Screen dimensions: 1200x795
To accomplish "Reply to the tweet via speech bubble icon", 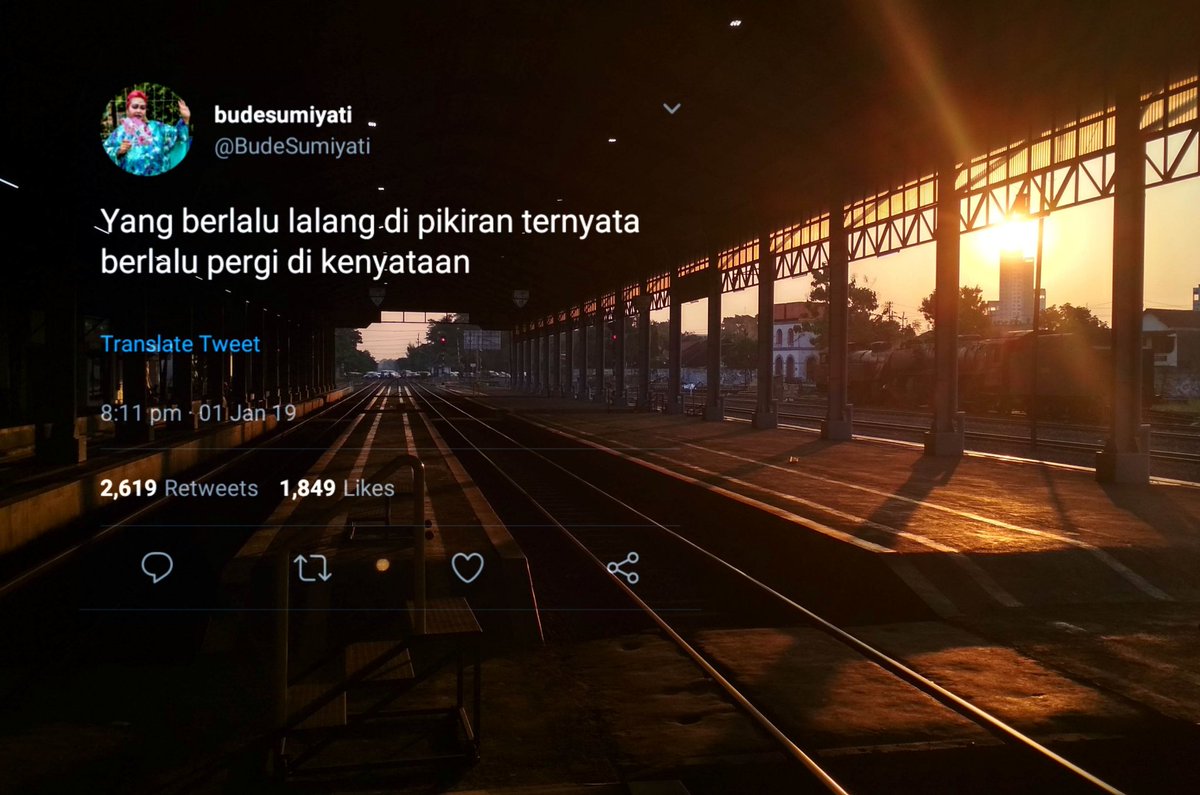I will coord(157,568).
